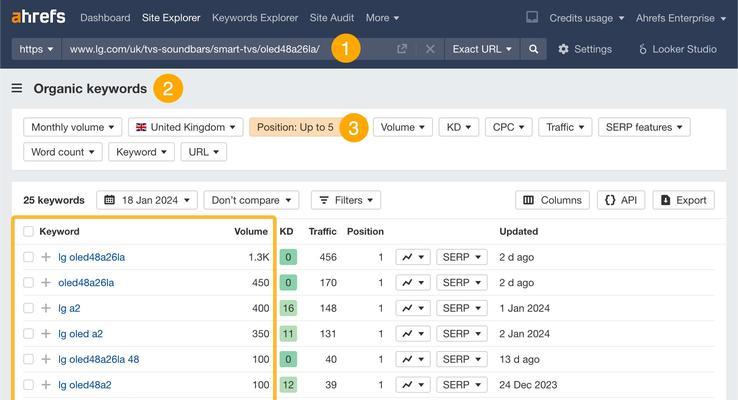Sort by Volume column header
Viewport: 738px width, 400px height.
pyautogui.click(x=251, y=231)
